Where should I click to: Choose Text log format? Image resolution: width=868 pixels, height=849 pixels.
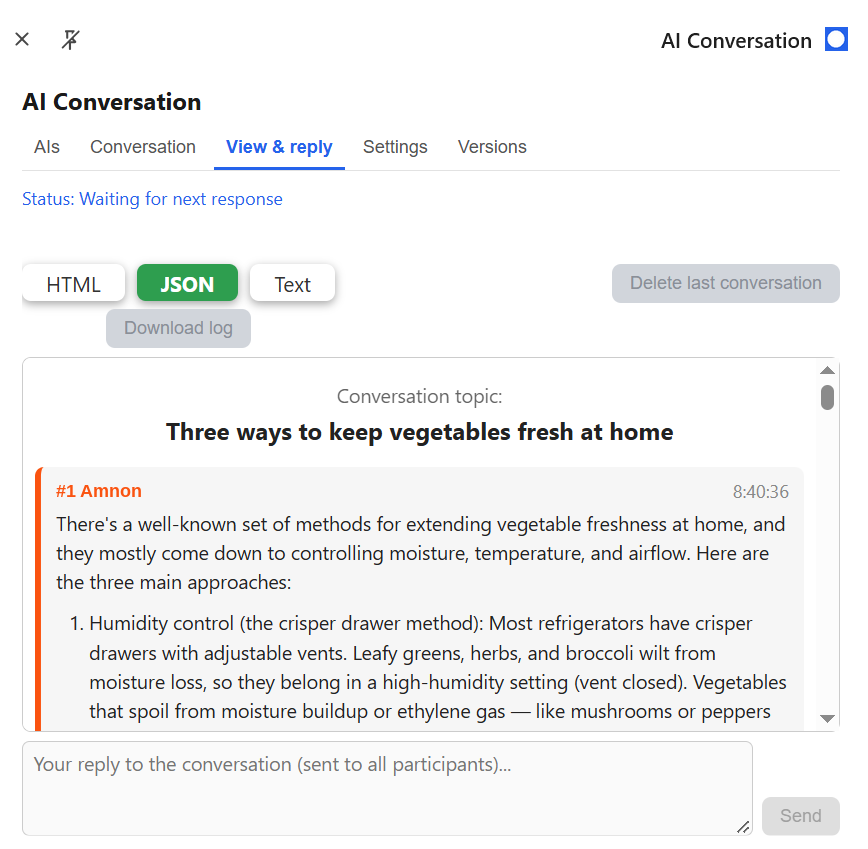click(292, 283)
